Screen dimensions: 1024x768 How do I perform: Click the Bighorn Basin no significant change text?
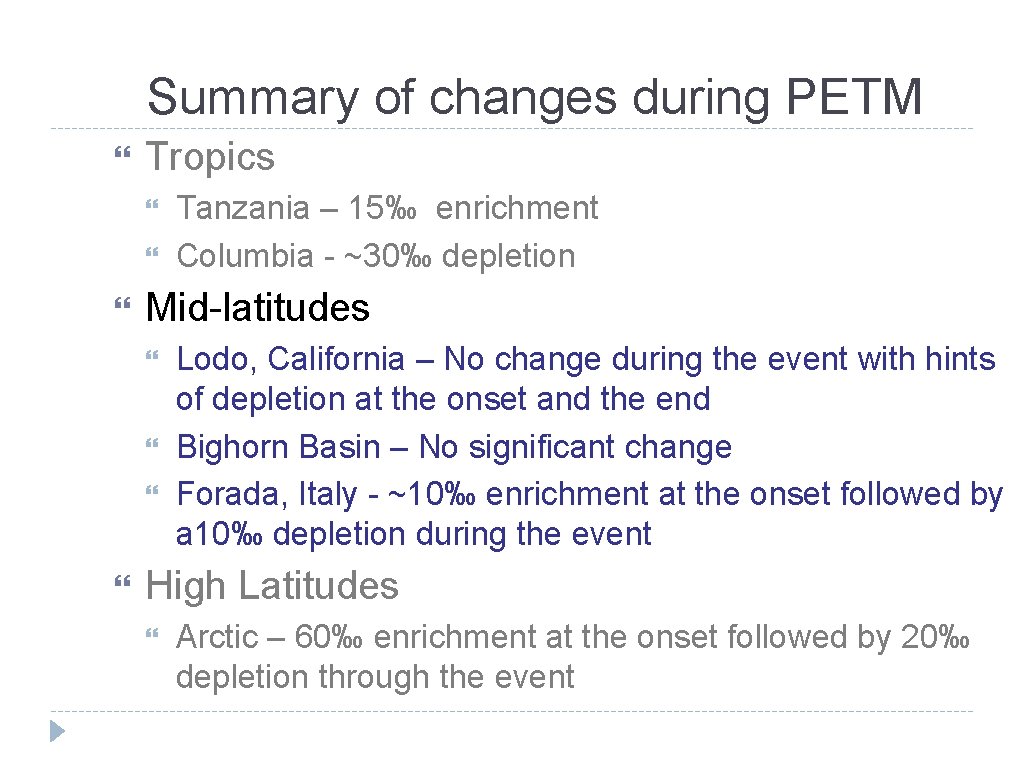pyautogui.click(x=454, y=447)
